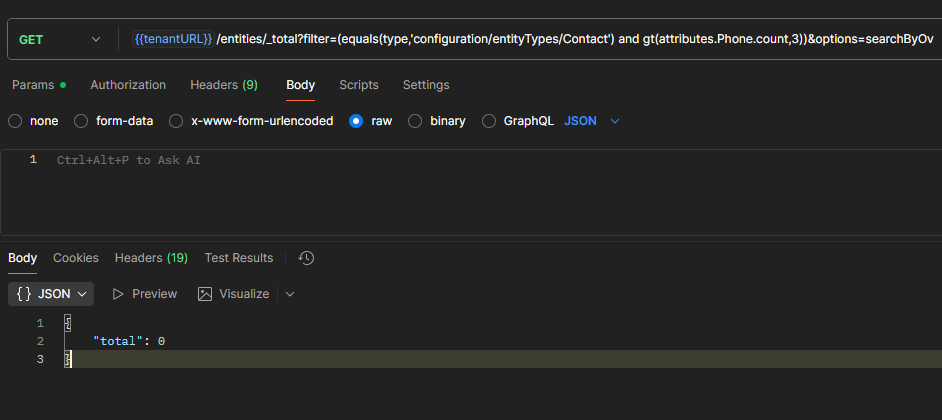Open the Test Results tab
Image resolution: width=942 pixels, height=420 pixels.
click(239, 258)
